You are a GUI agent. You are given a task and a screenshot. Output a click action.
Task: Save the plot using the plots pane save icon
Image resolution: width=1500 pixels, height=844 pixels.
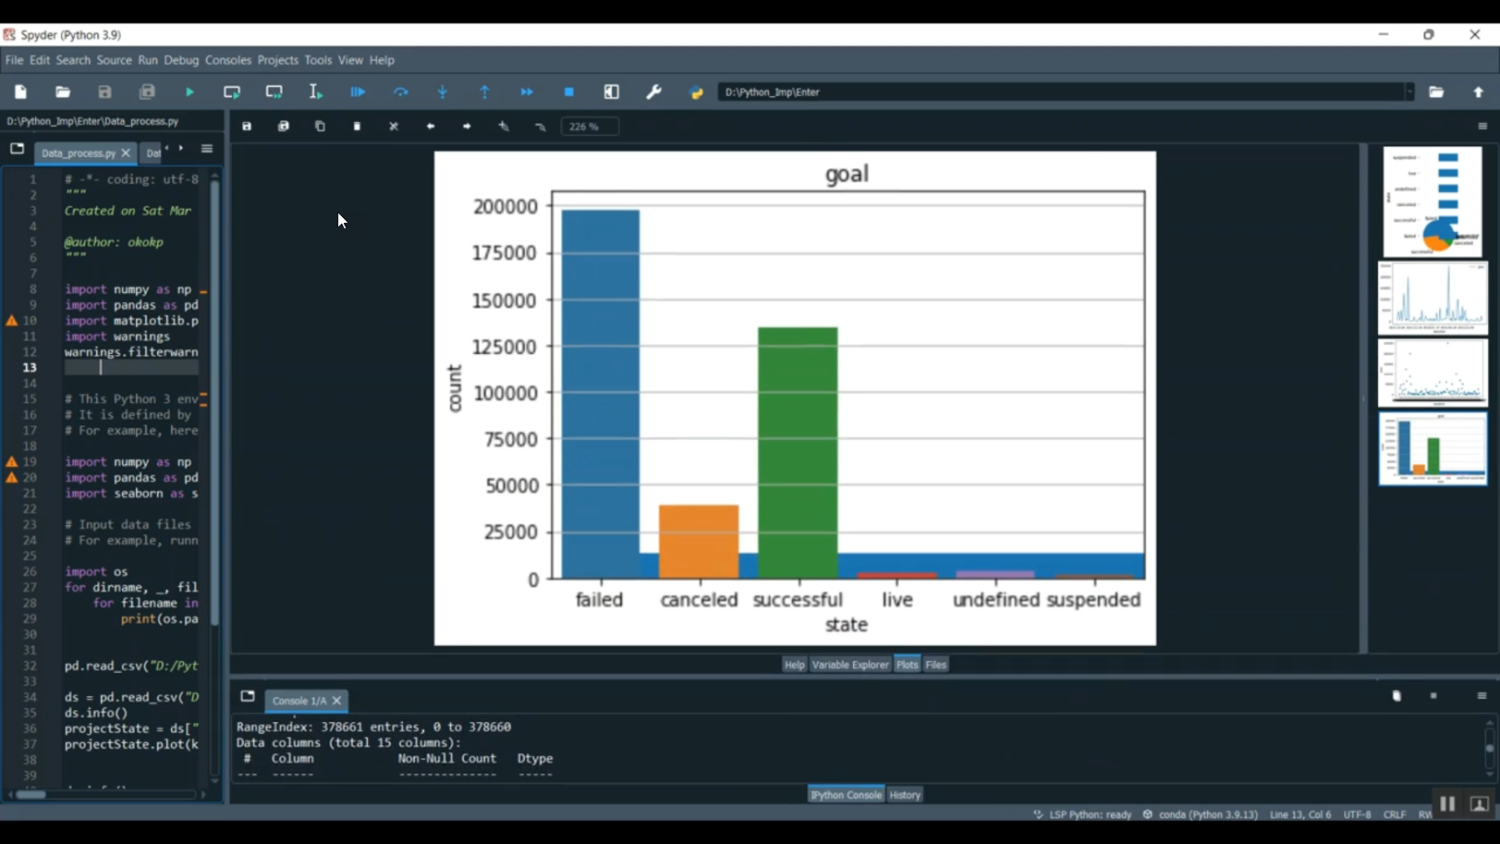pyautogui.click(x=247, y=127)
